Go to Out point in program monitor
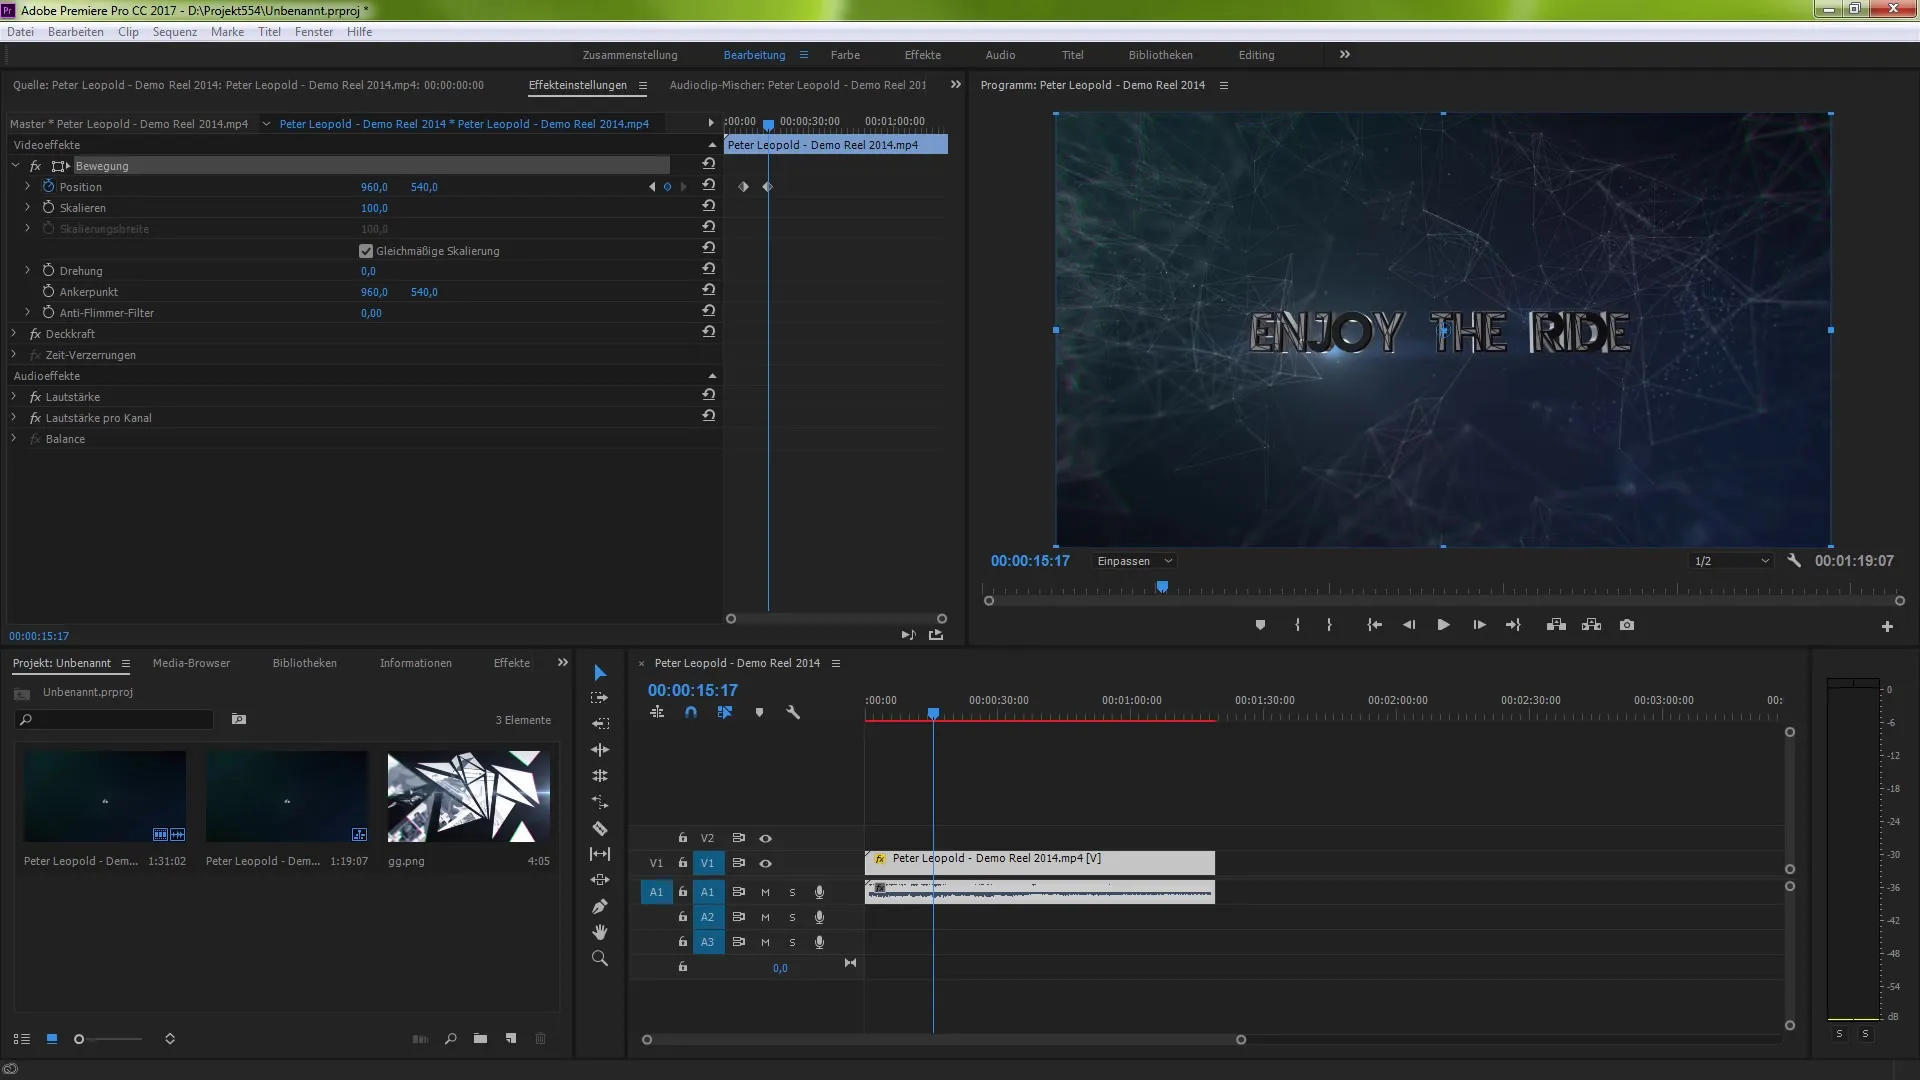The width and height of the screenshot is (1920, 1080). (x=1513, y=625)
